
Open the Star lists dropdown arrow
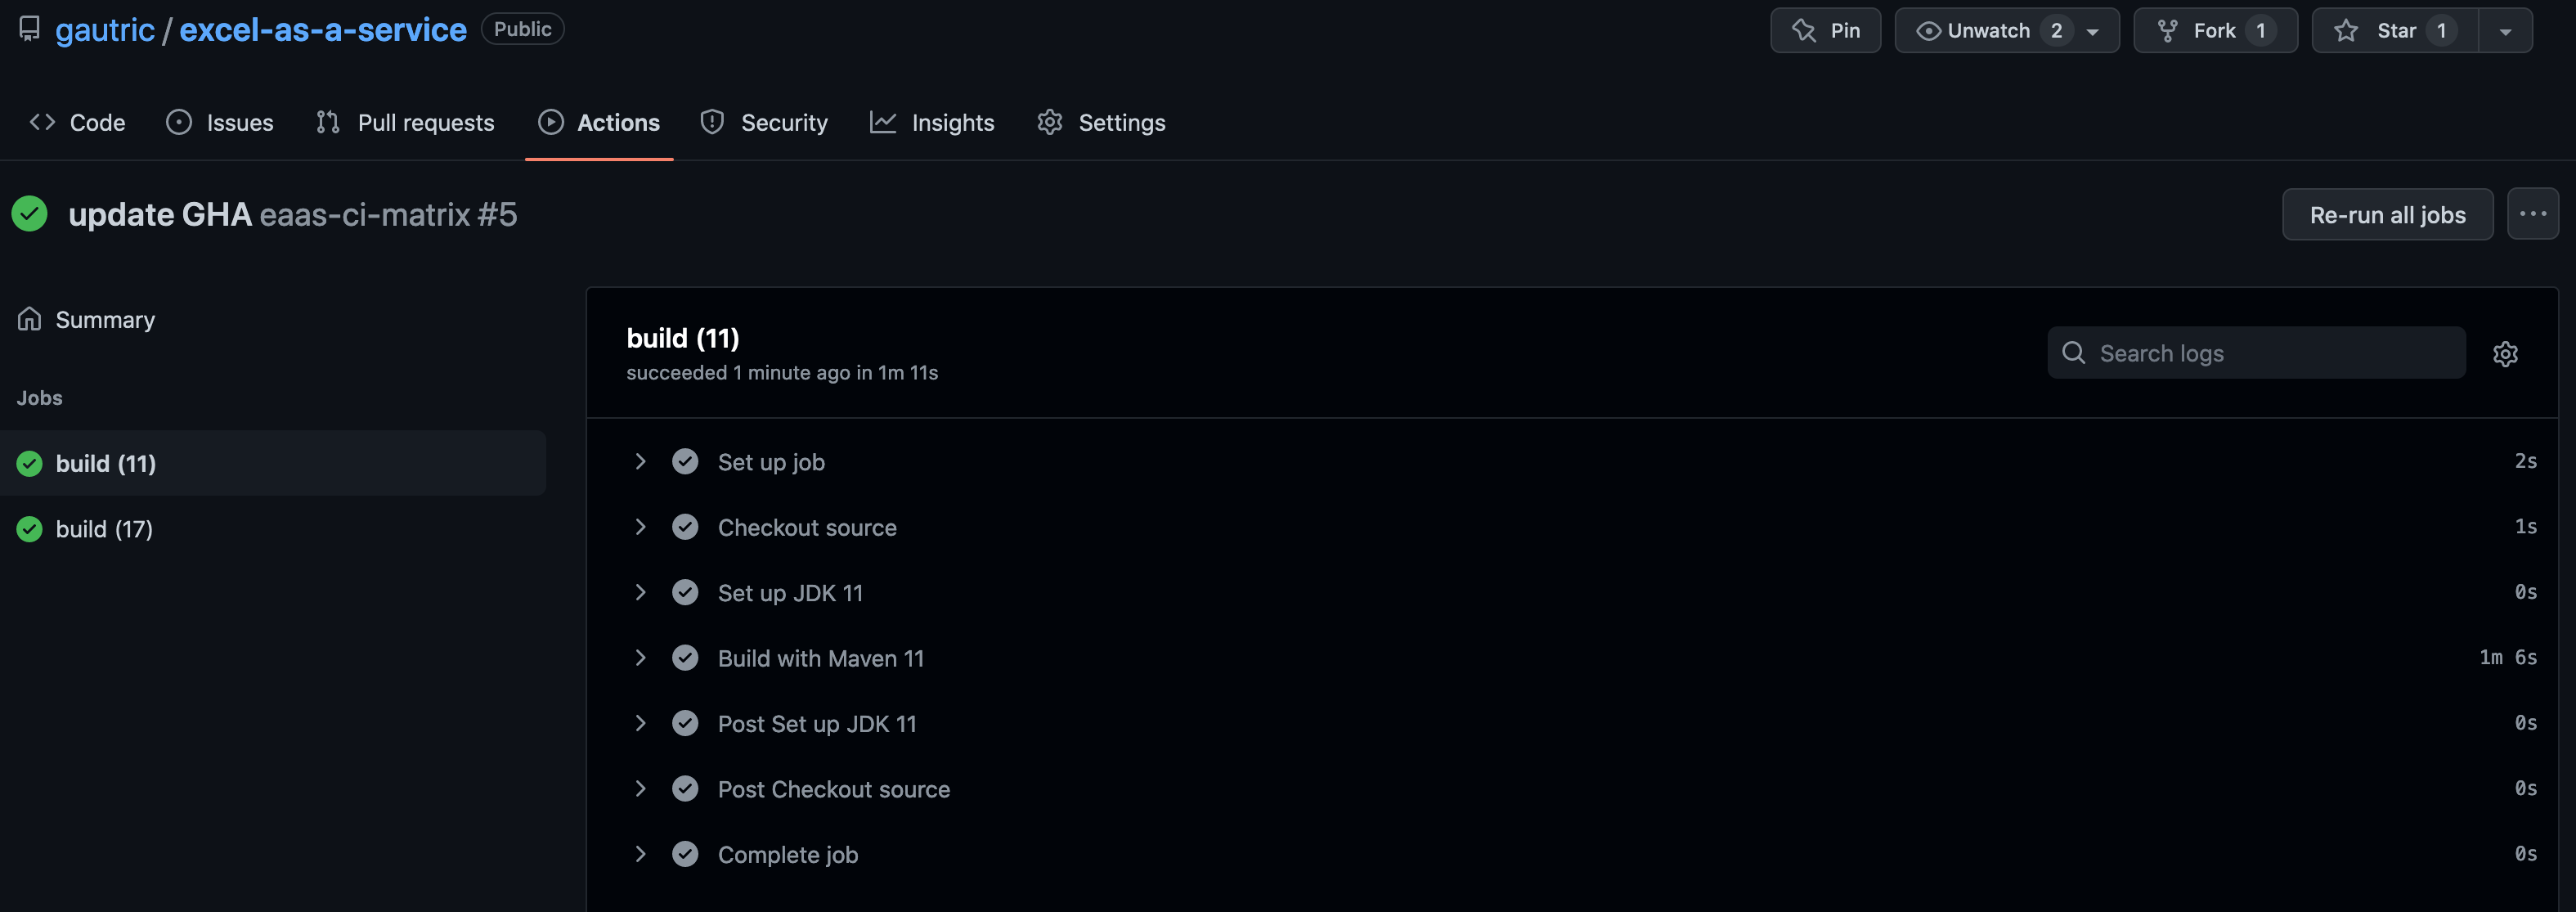[x=2505, y=31]
